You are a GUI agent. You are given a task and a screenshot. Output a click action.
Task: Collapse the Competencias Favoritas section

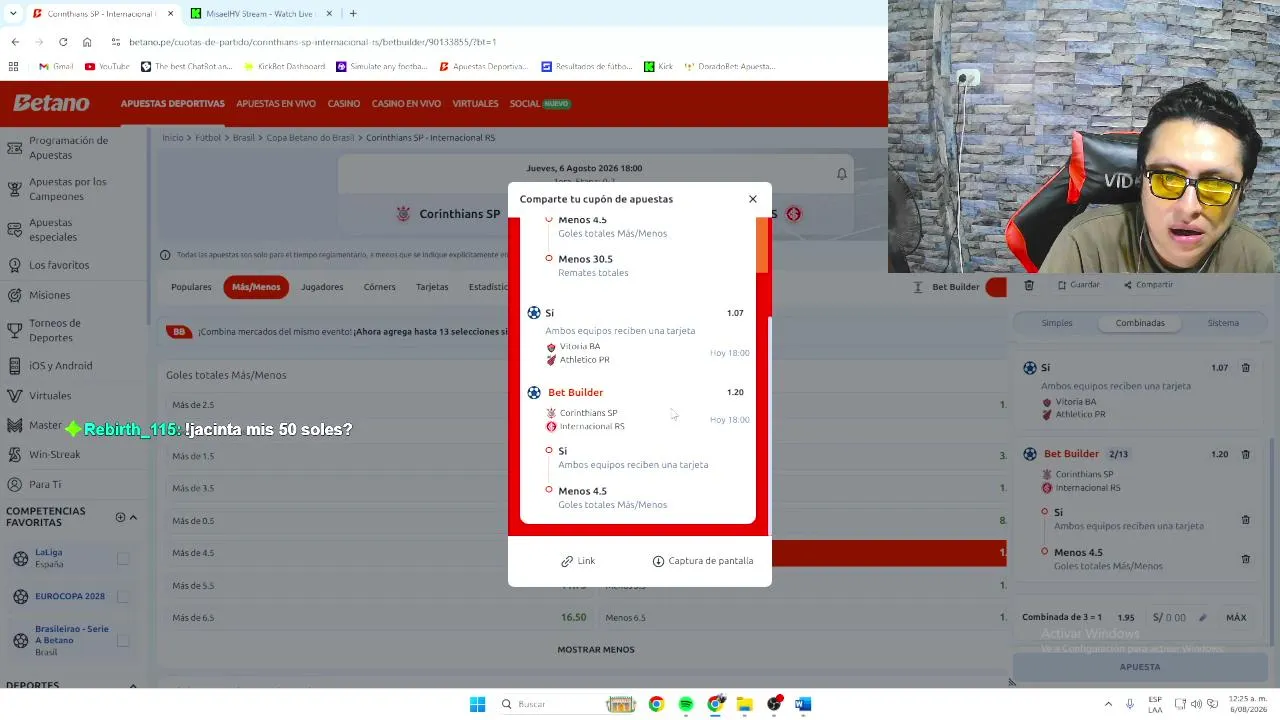coord(133,517)
